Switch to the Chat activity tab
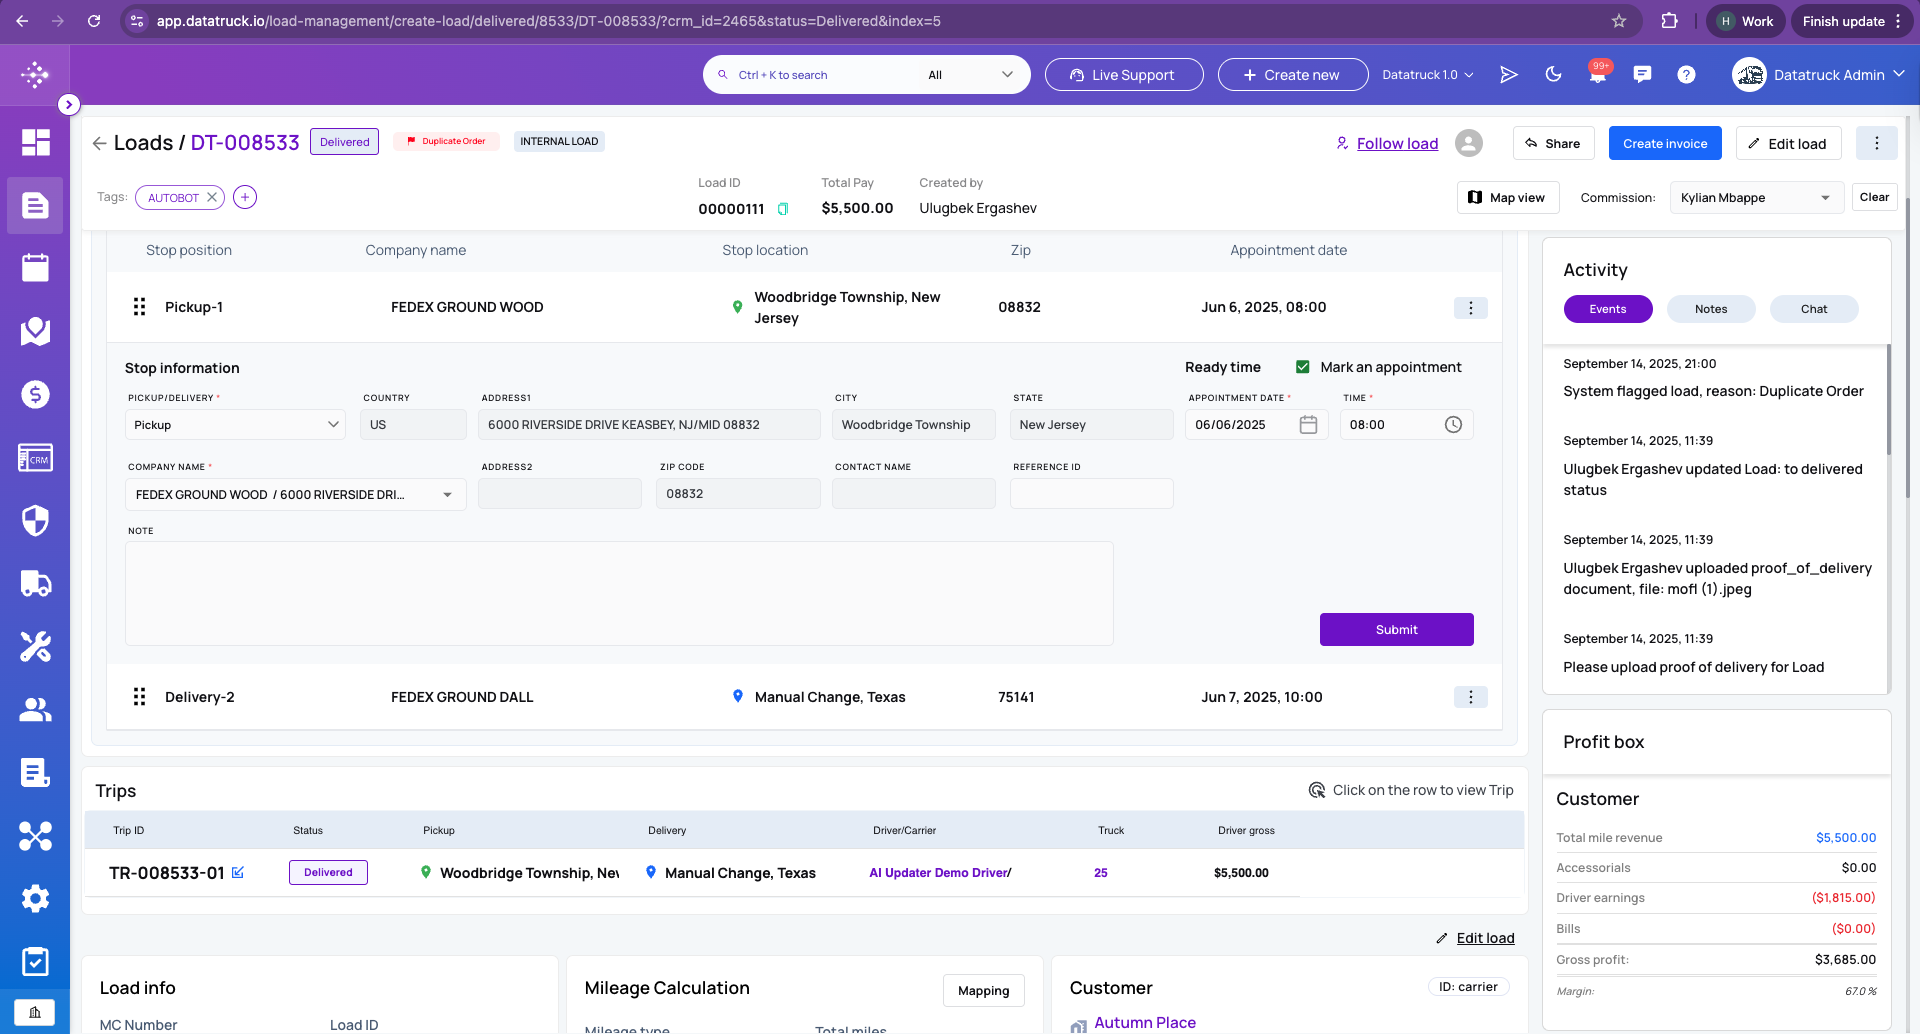Image resolution: width=1920 pixels, height=1034 pixels. [1813, 309]
